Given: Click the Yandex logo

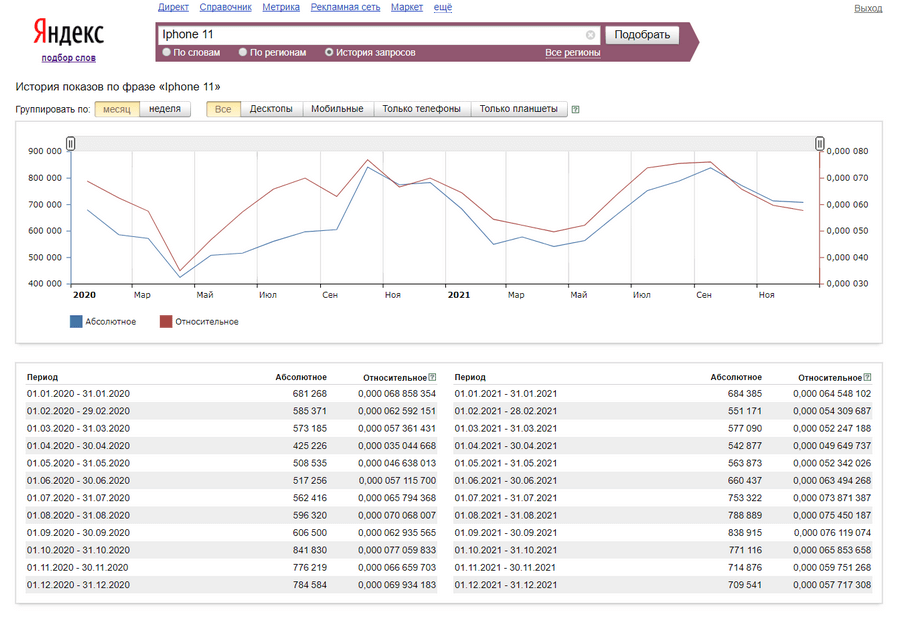Looking at the screenshot, I should pos(68,33).
